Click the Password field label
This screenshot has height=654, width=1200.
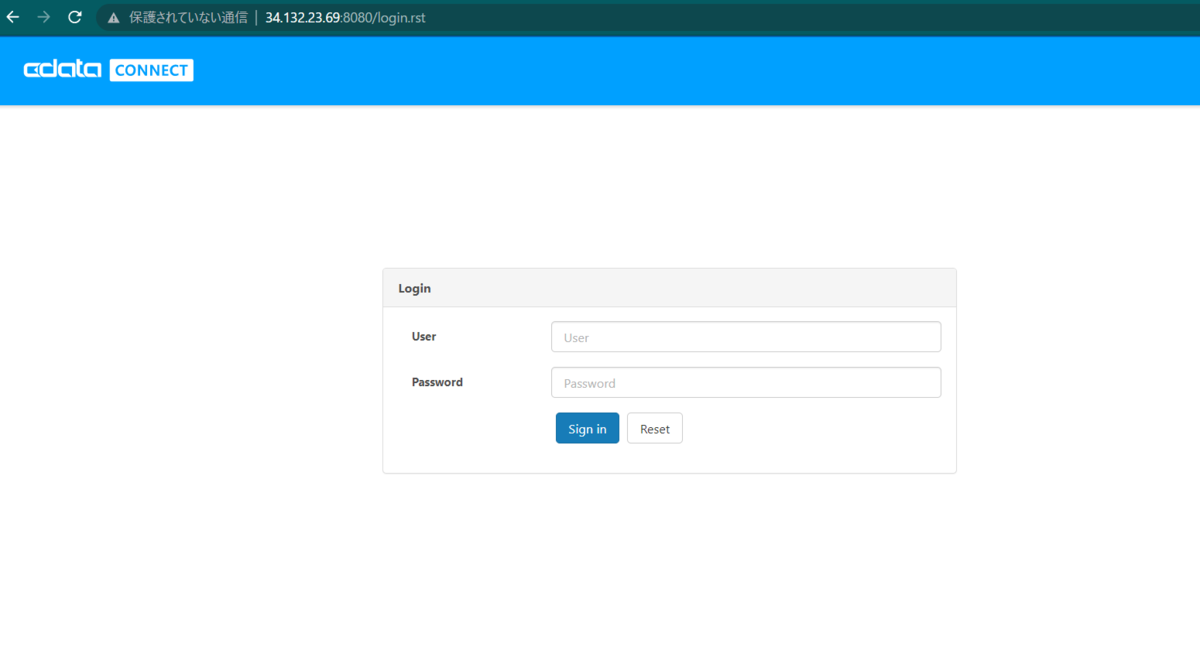coord(437,382)
